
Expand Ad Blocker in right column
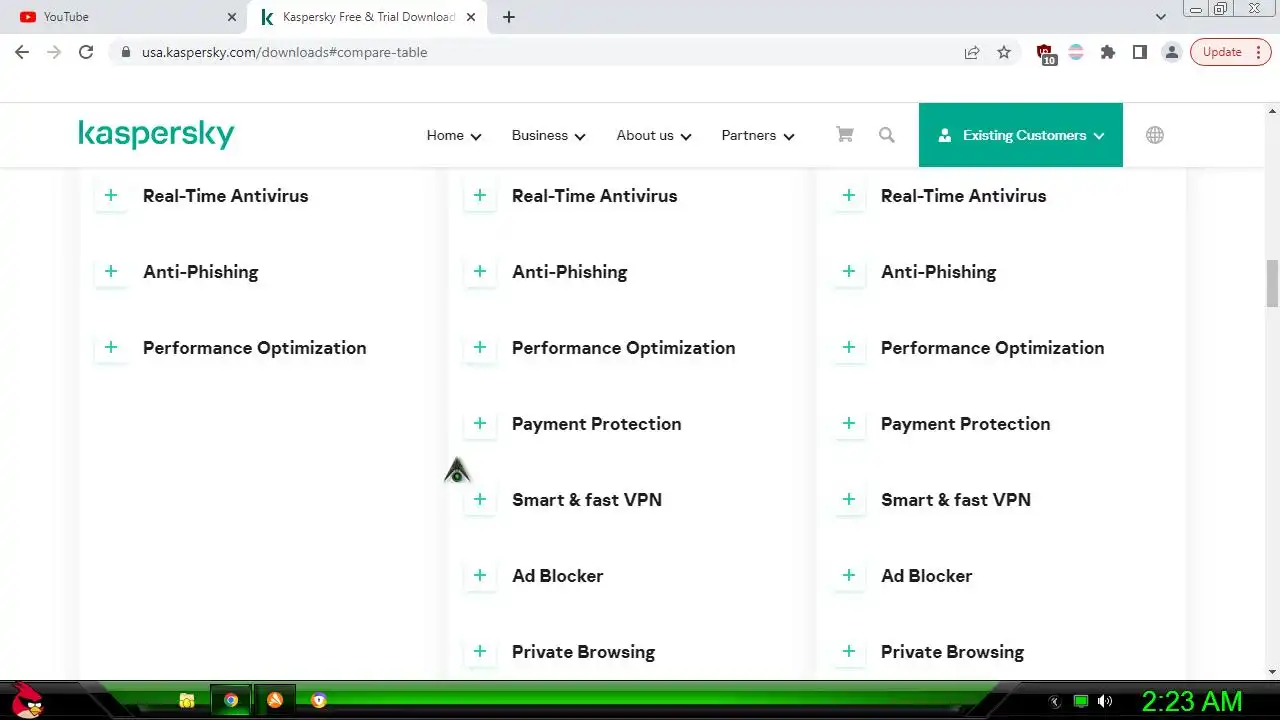tap(849, 575)
